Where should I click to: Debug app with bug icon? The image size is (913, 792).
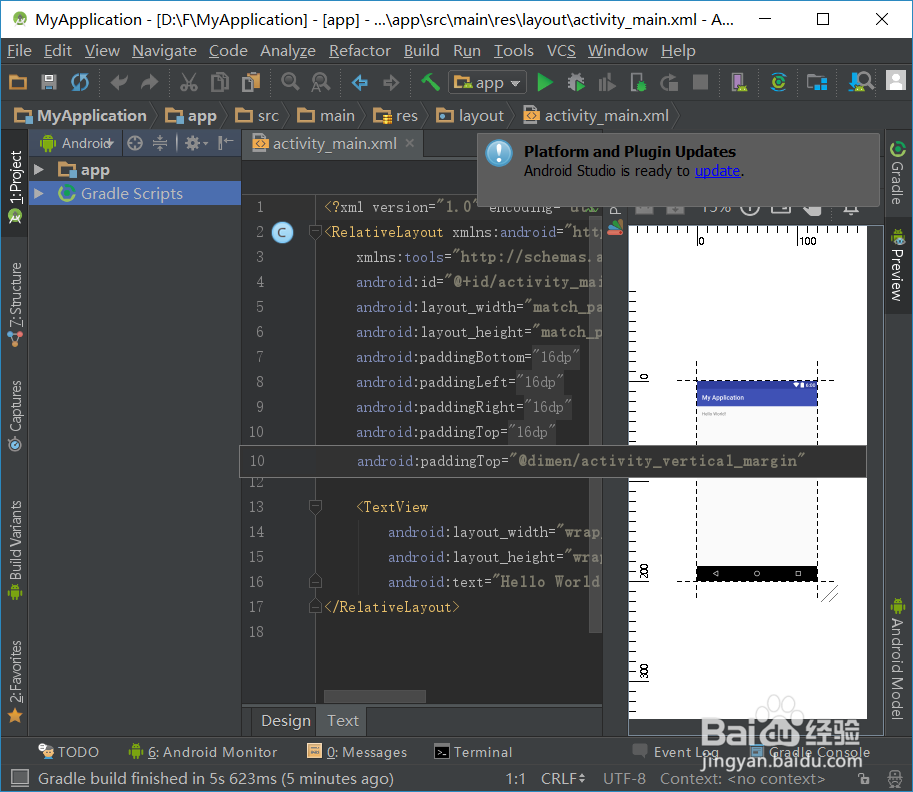click(x=576, y=83)
